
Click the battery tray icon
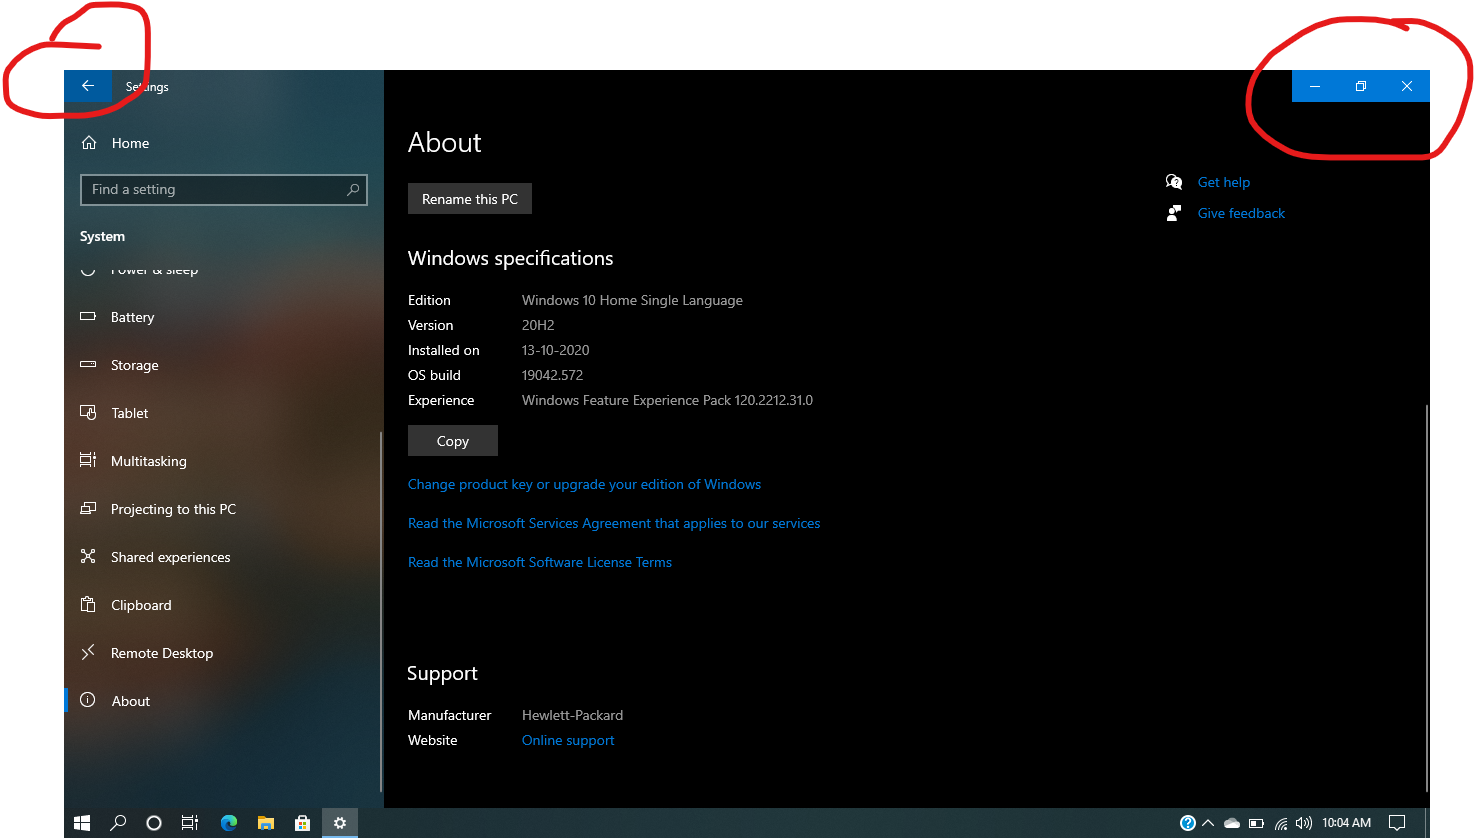coord(1256,823)
